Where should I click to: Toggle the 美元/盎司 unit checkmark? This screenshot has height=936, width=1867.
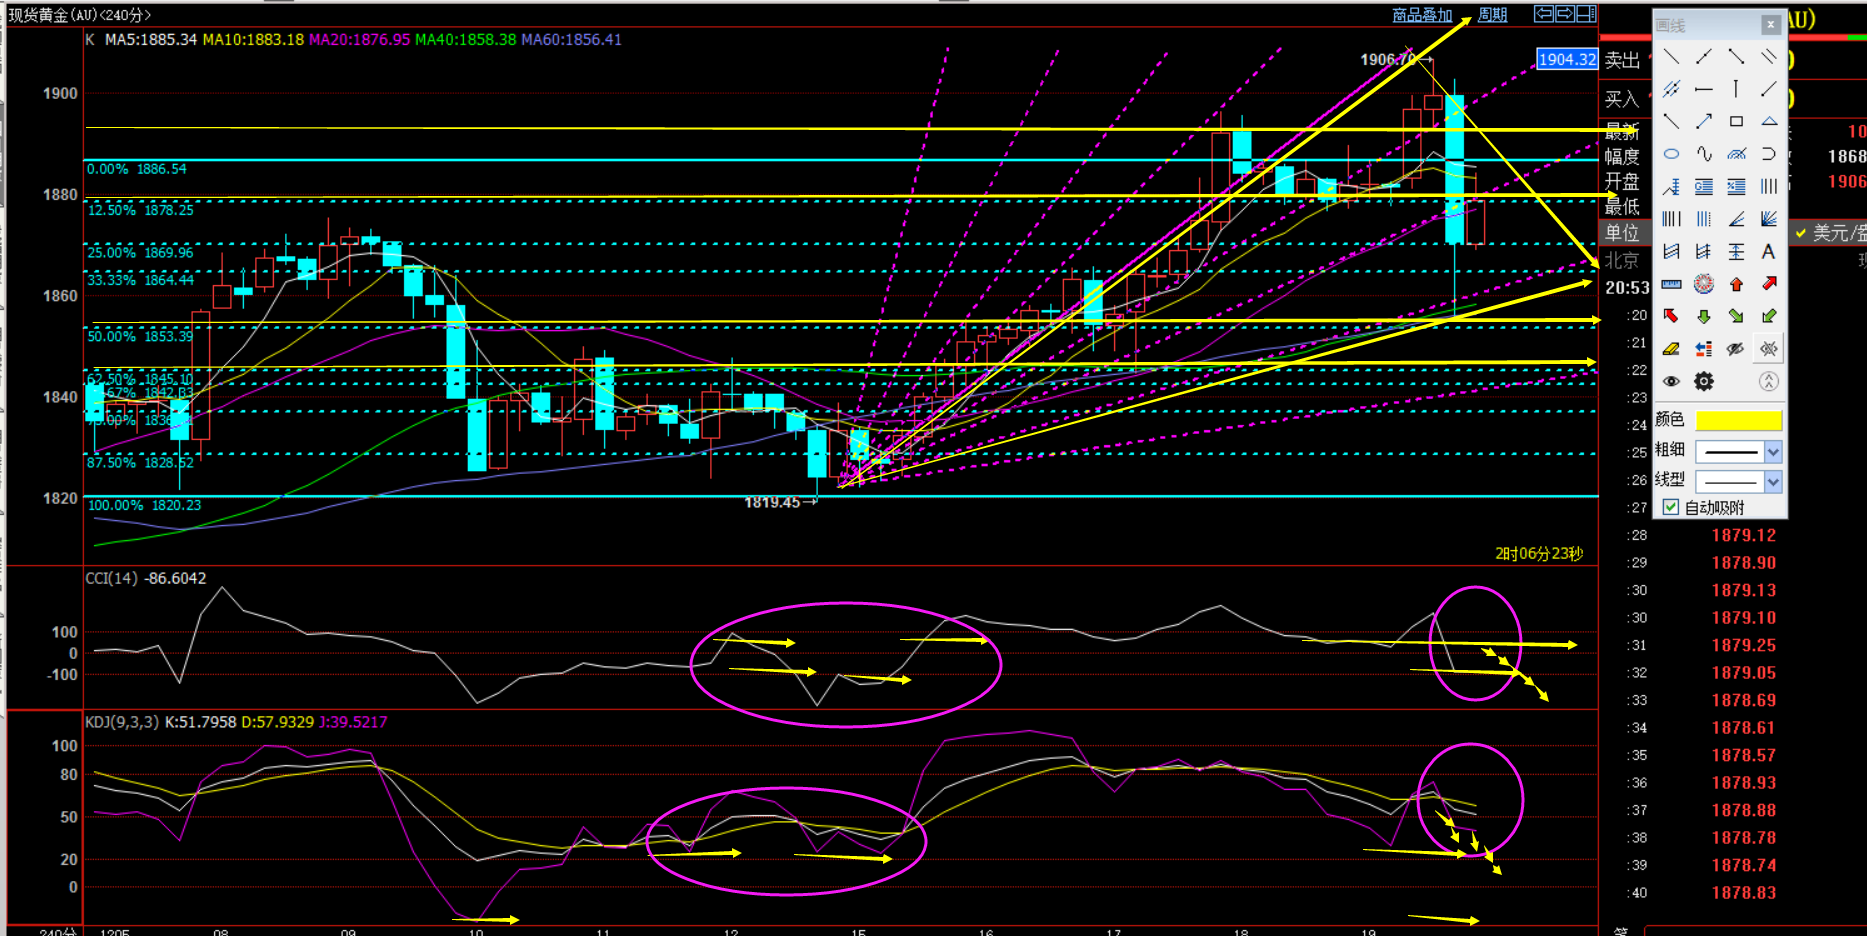coord(1801,233)
